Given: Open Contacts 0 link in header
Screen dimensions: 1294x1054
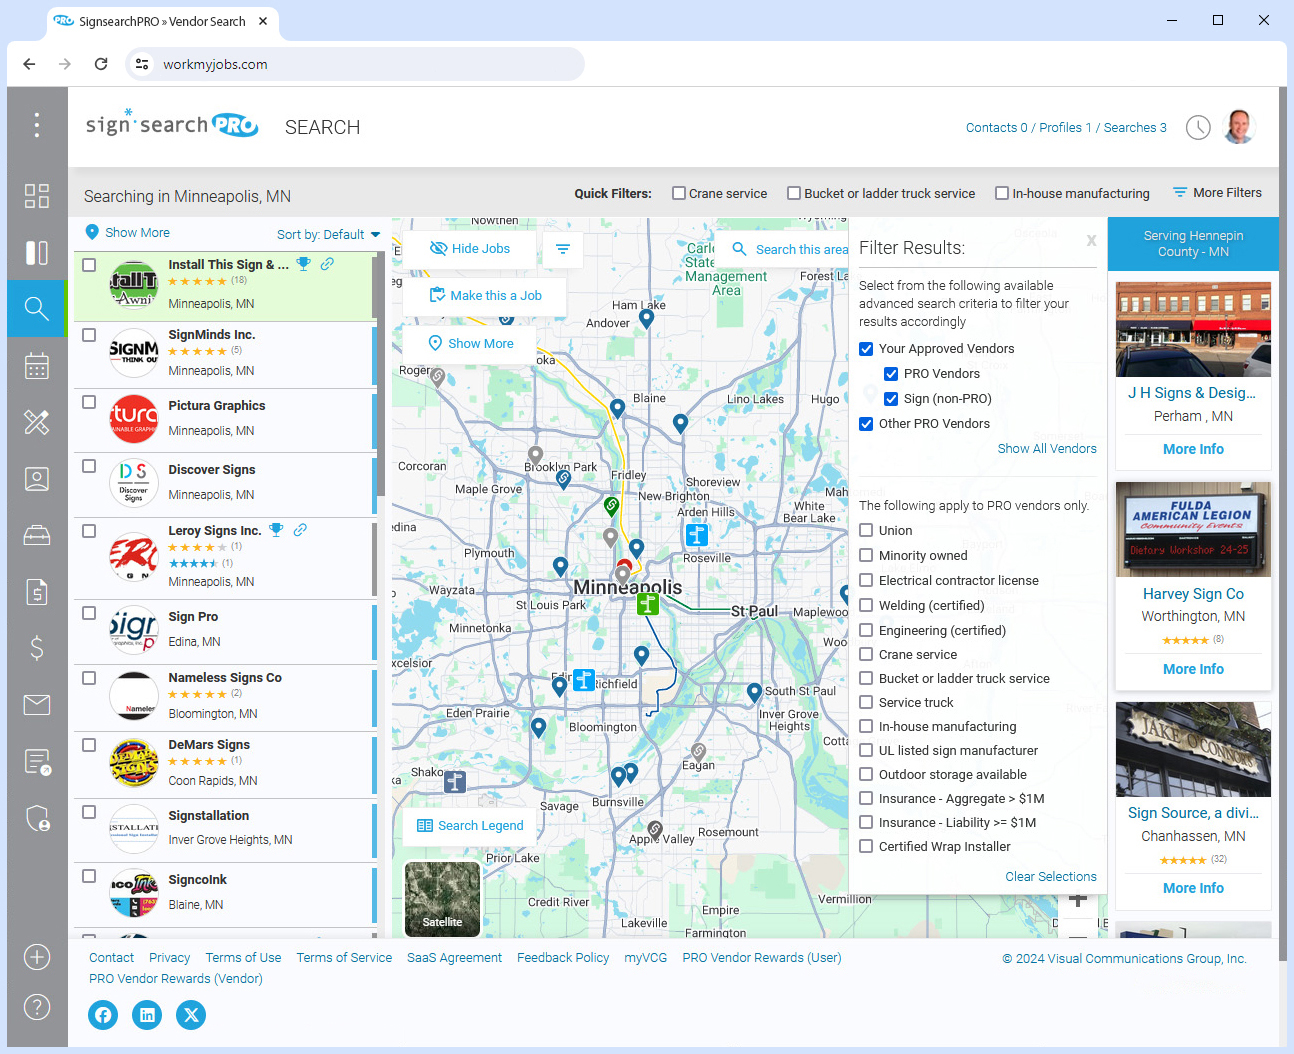Looking at the screenshot, I should pyautogui.click(x=996, y=128).
